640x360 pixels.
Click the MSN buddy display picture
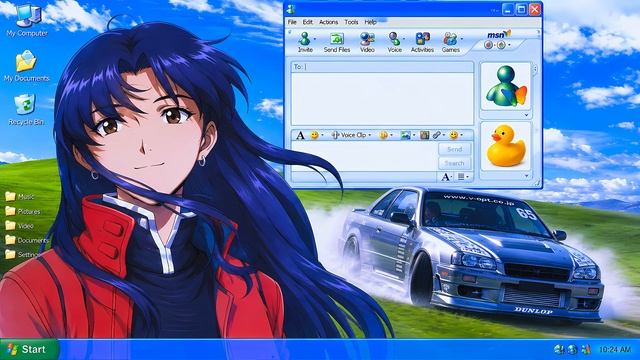point(506,86)
